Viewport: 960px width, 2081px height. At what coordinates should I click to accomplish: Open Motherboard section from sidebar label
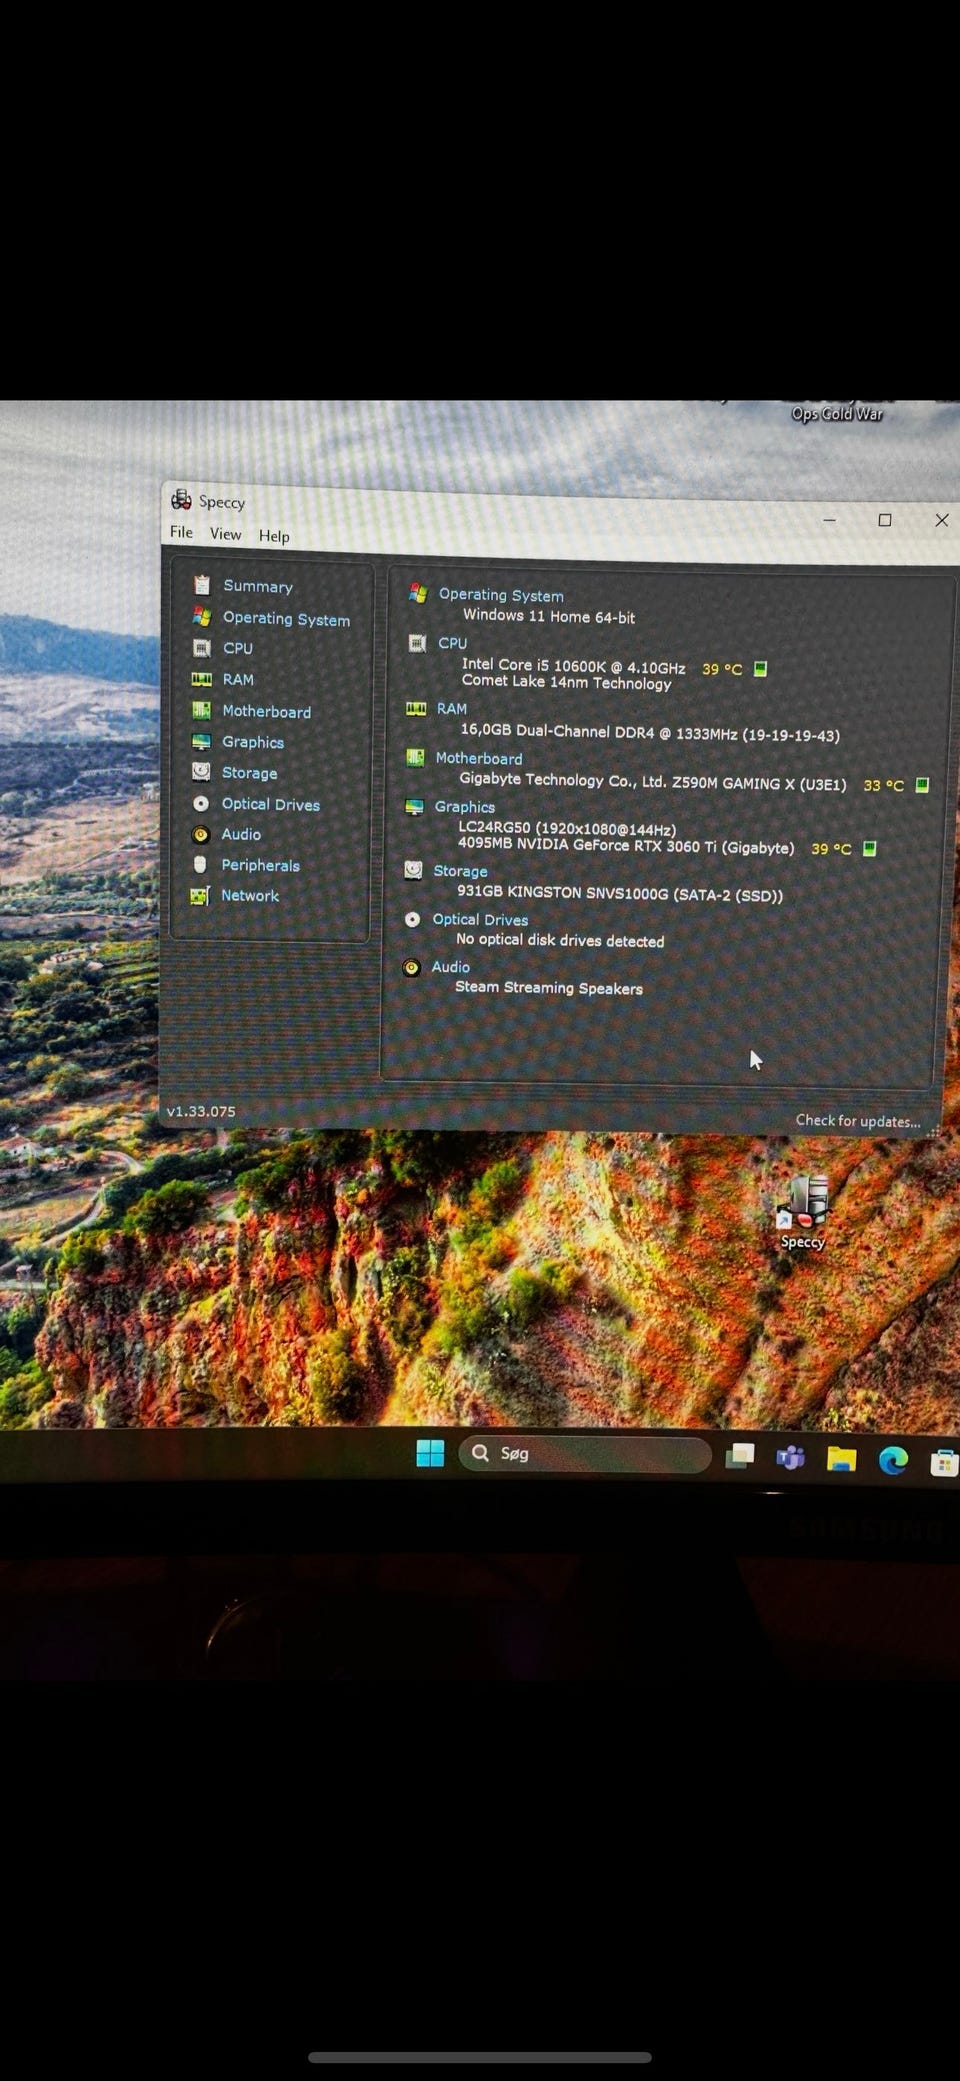tap(266, 711)
